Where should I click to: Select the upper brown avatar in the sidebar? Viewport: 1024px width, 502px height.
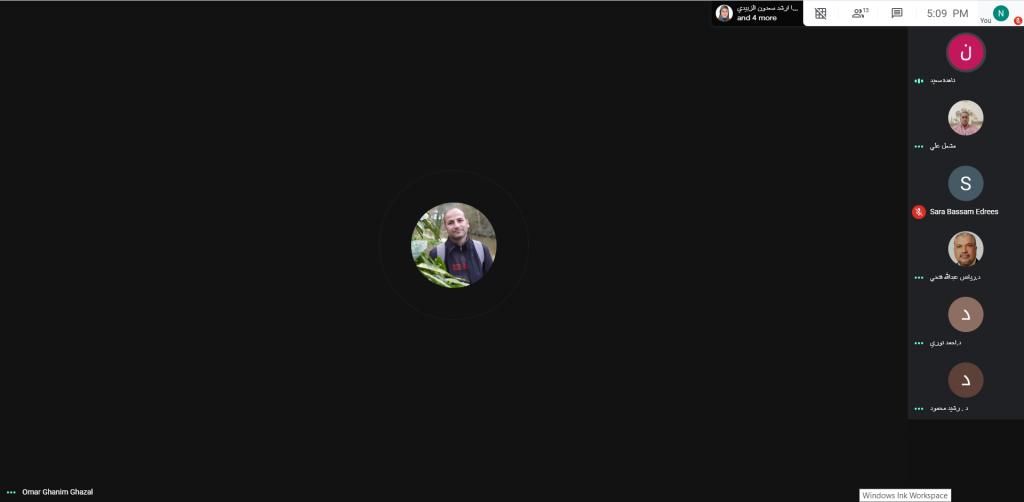[965, 314]
